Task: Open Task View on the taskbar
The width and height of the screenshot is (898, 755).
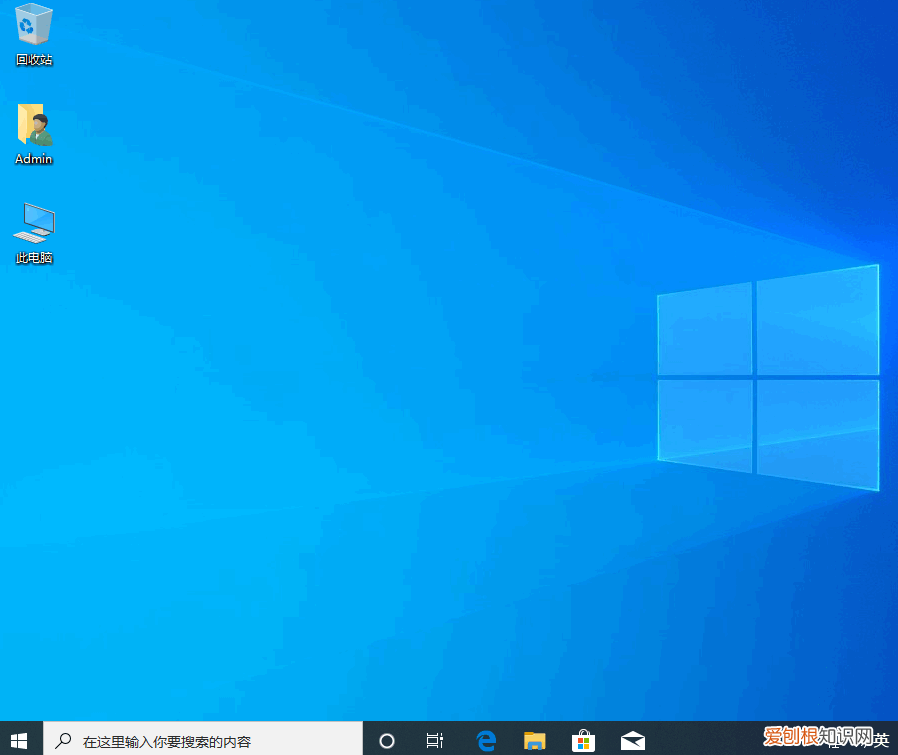Action: click(435, 741)
